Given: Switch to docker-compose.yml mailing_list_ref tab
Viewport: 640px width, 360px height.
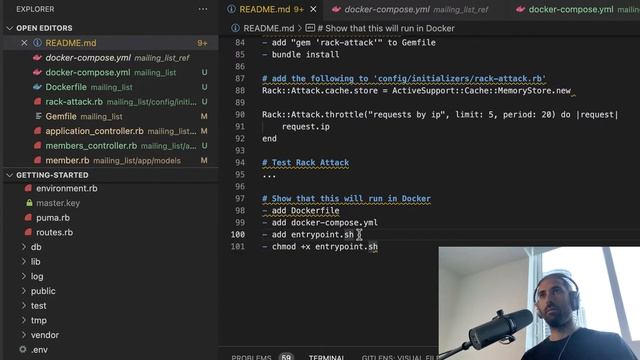Looking at the screenshot, I should tap(416, 9).
